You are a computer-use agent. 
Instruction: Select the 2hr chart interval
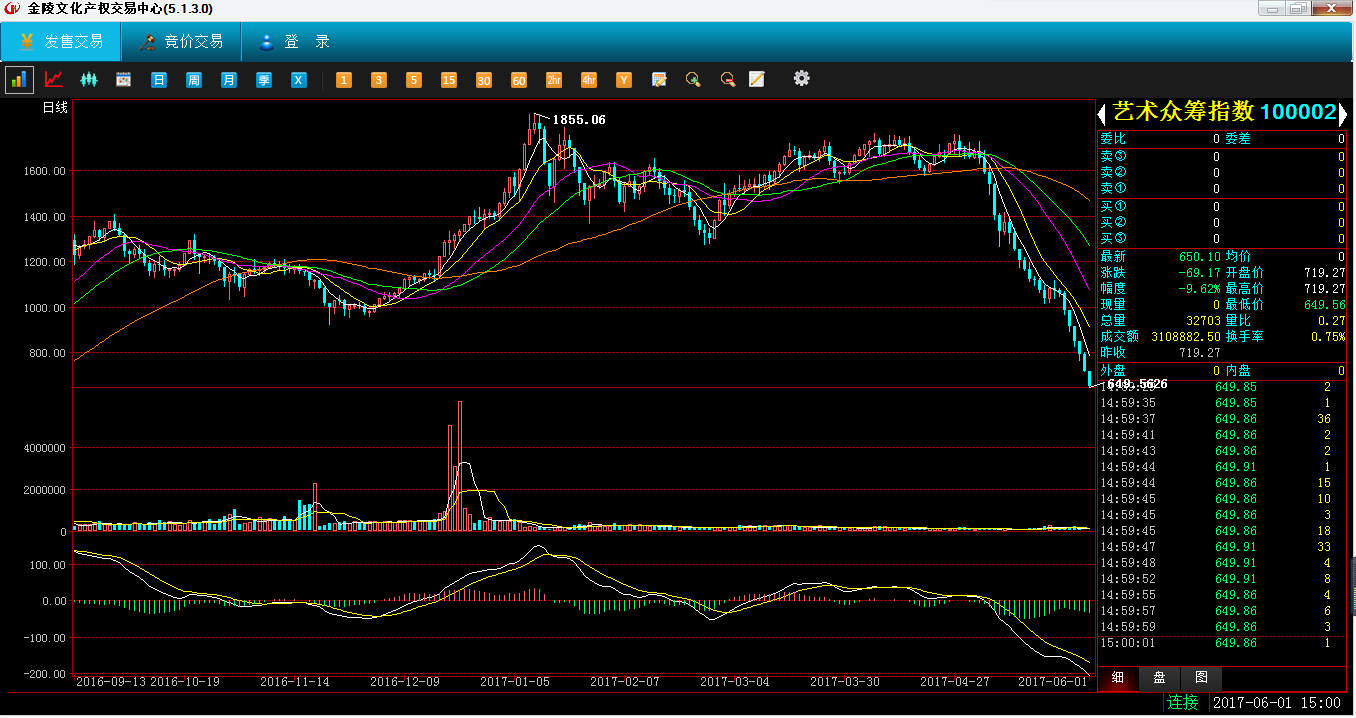(x=554, y=79)
